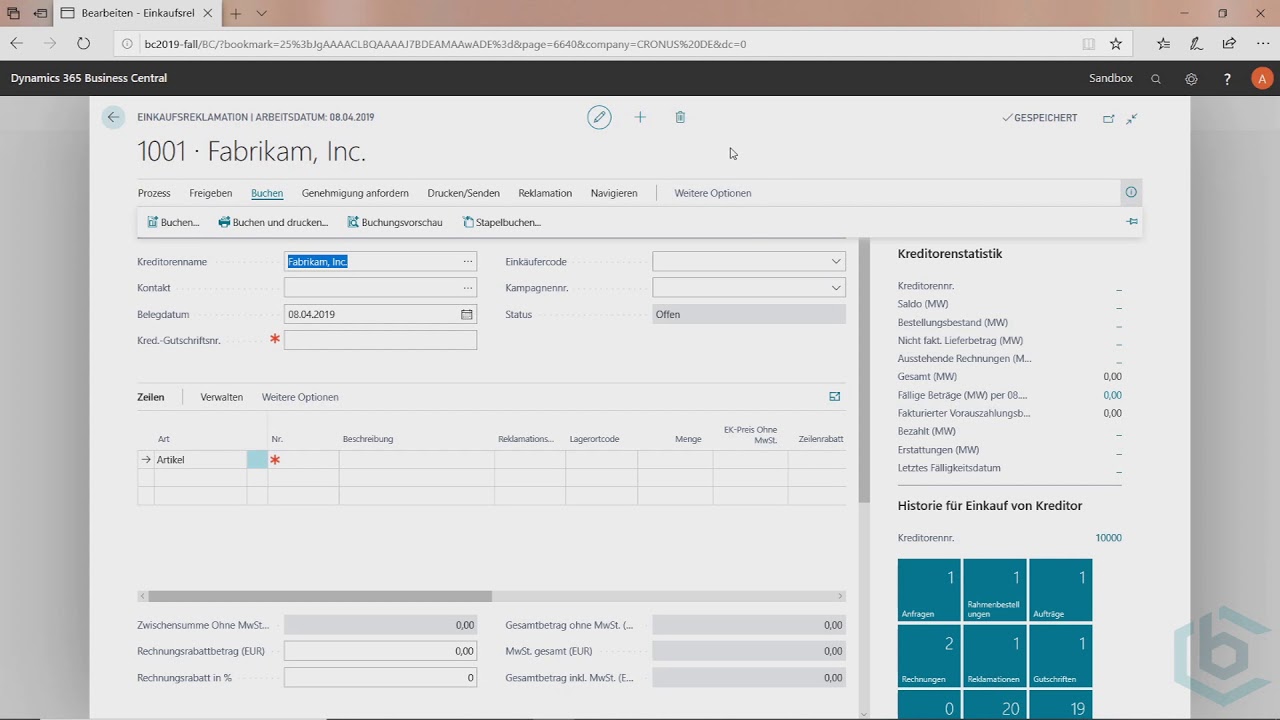Click the Kred.-Gutschriftsnr. input field
This screenshot has width=1280, height=720.
tap(380, 340)
